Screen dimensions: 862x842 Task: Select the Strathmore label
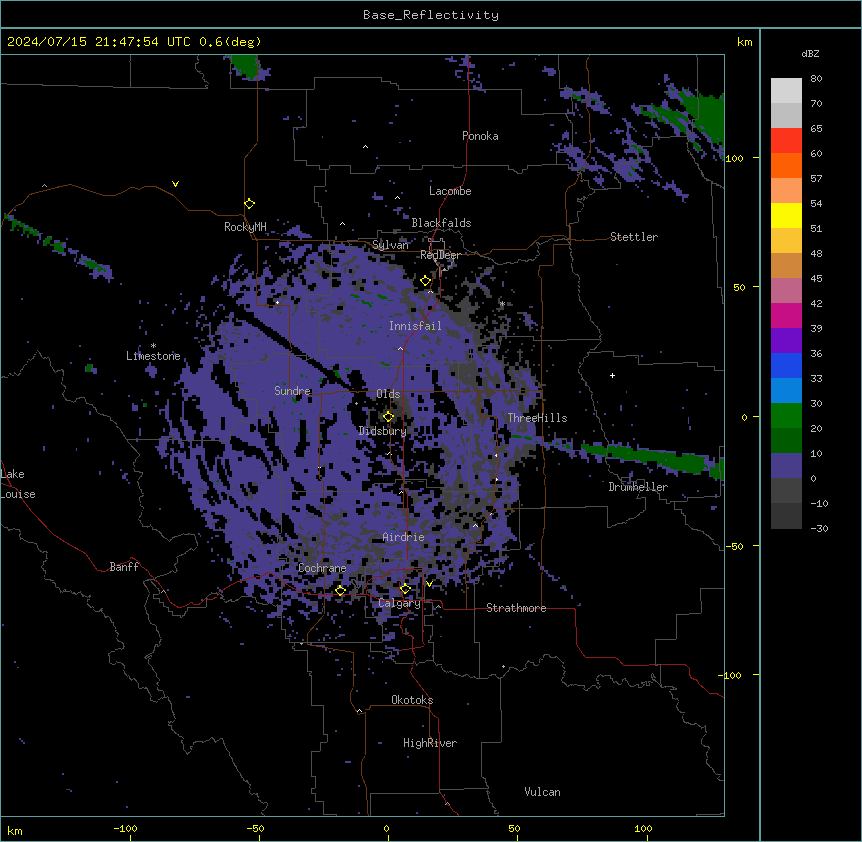[x=516, y=608]
